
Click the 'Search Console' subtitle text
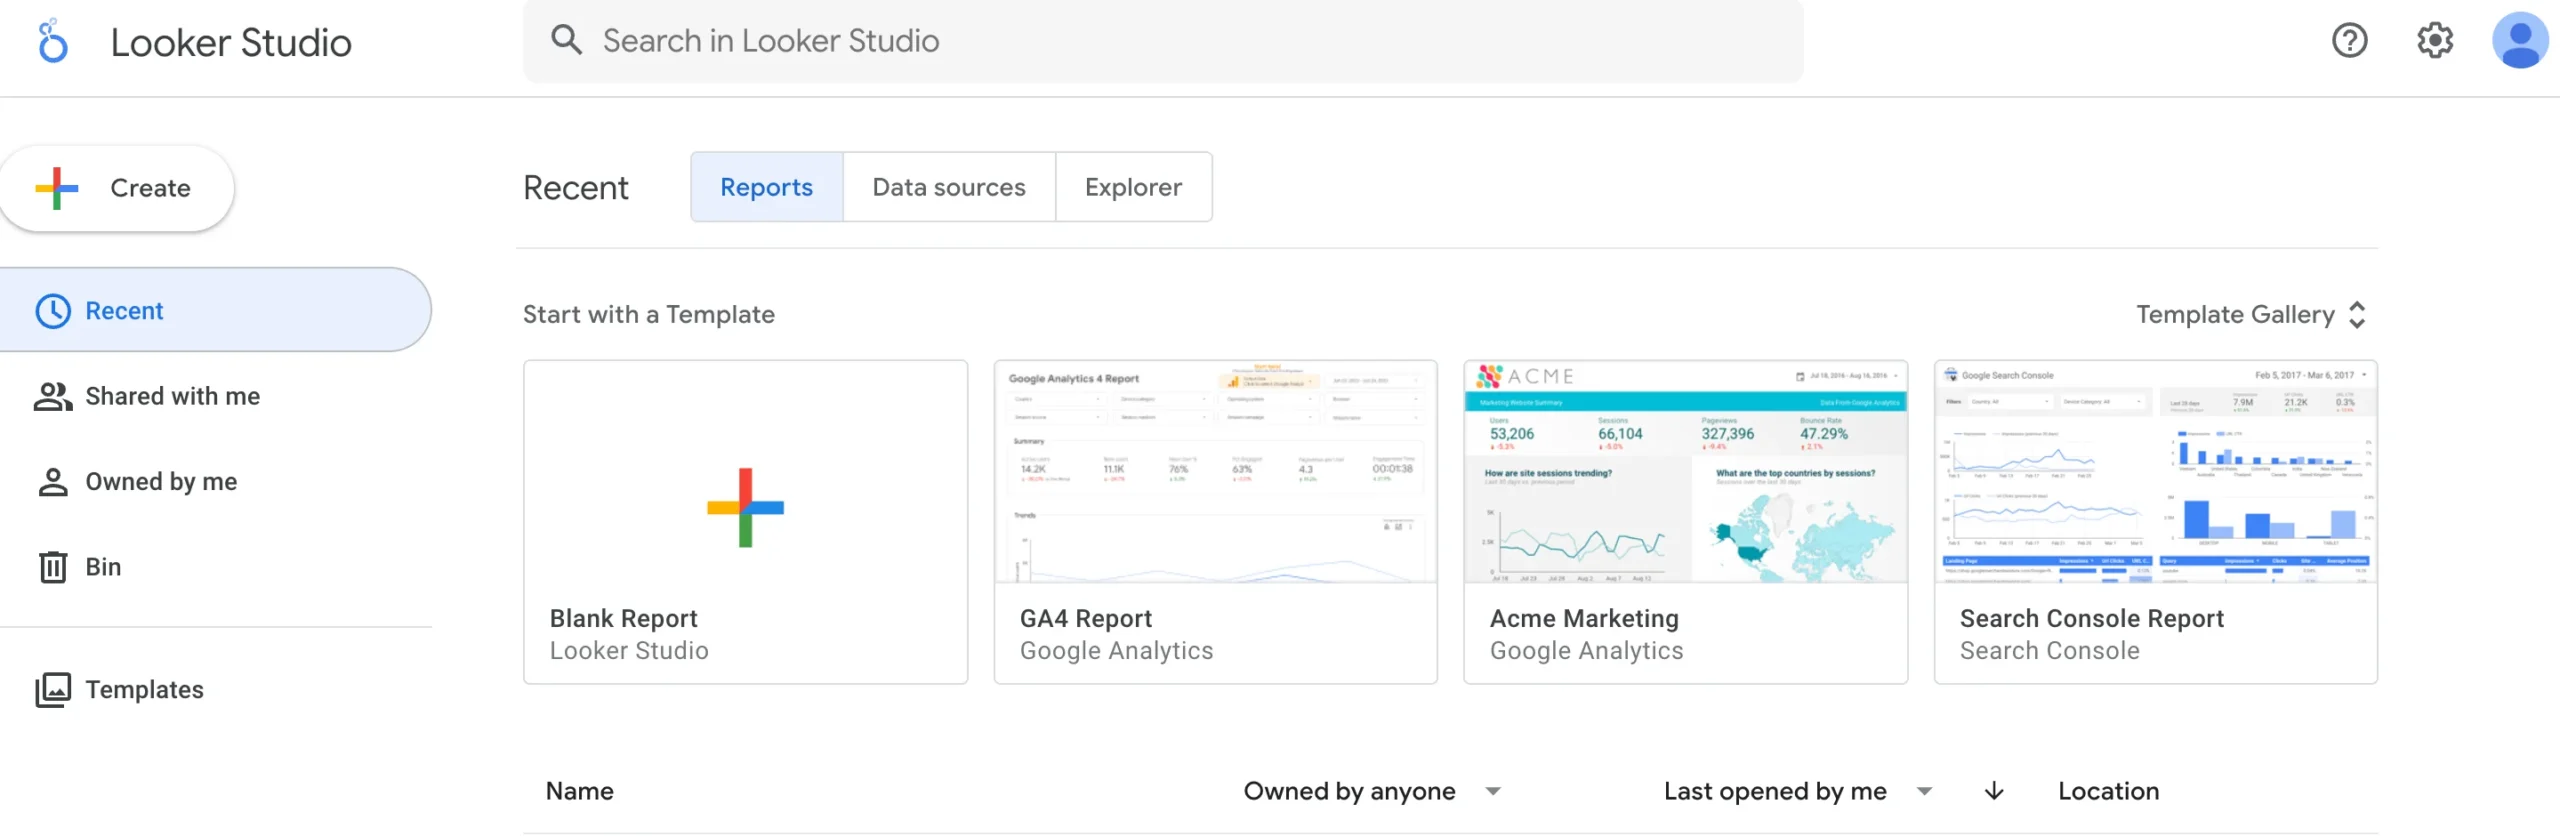(2049, 651)
